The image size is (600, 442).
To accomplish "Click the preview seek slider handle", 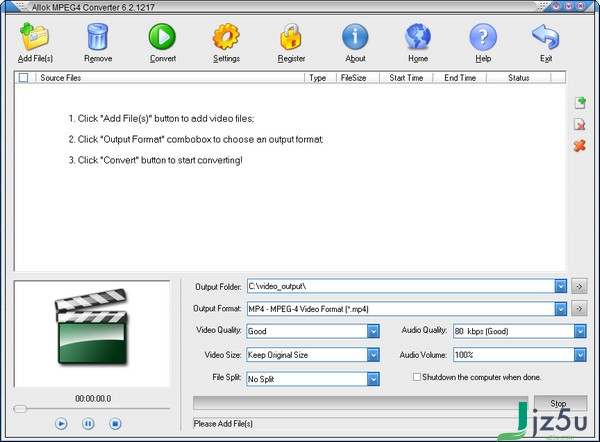I will point(20,409).
